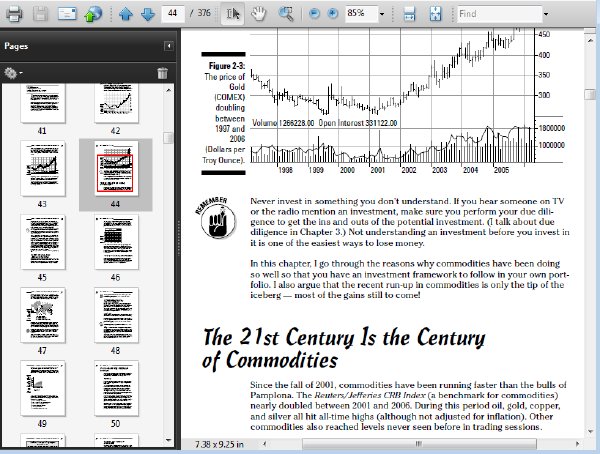This screenshot has height=454, width=600.
Task: Open page 43 thumbnail
Action: [x=42, y=168]
